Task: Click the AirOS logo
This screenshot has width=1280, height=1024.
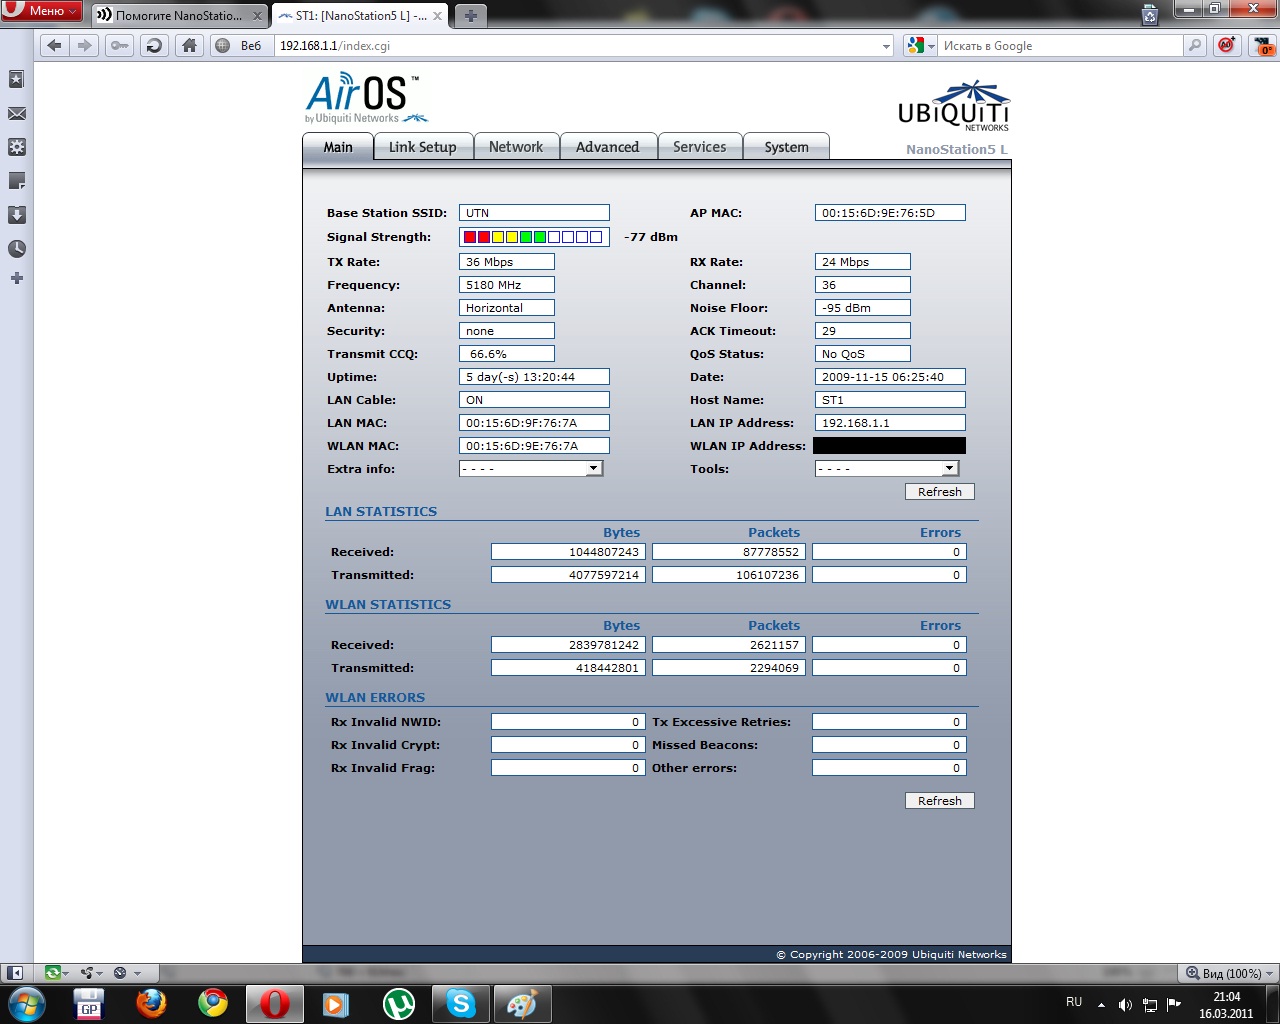Action: tap(365, 97)
